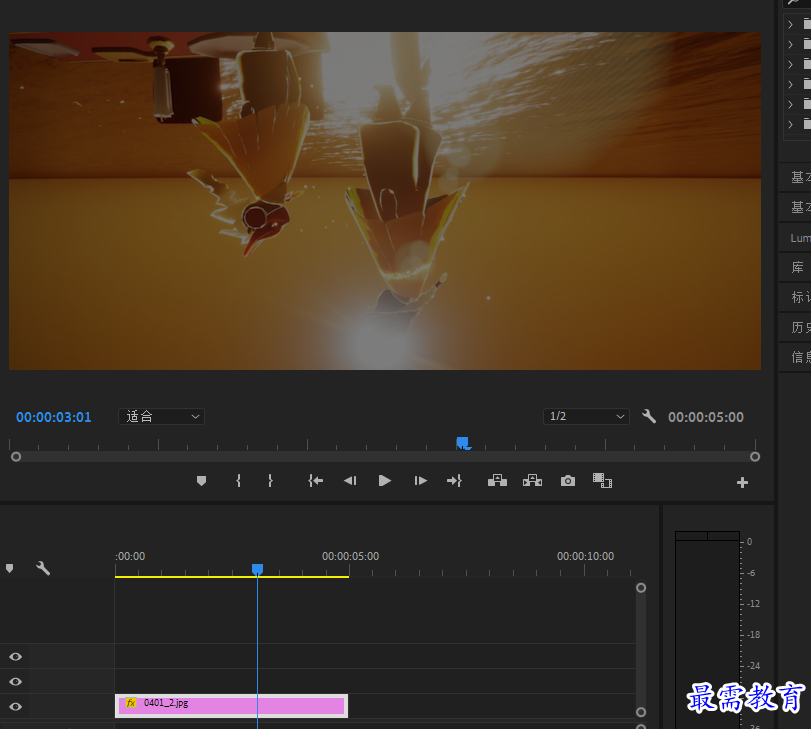Step forward one frame

click(x=420, y=481)
